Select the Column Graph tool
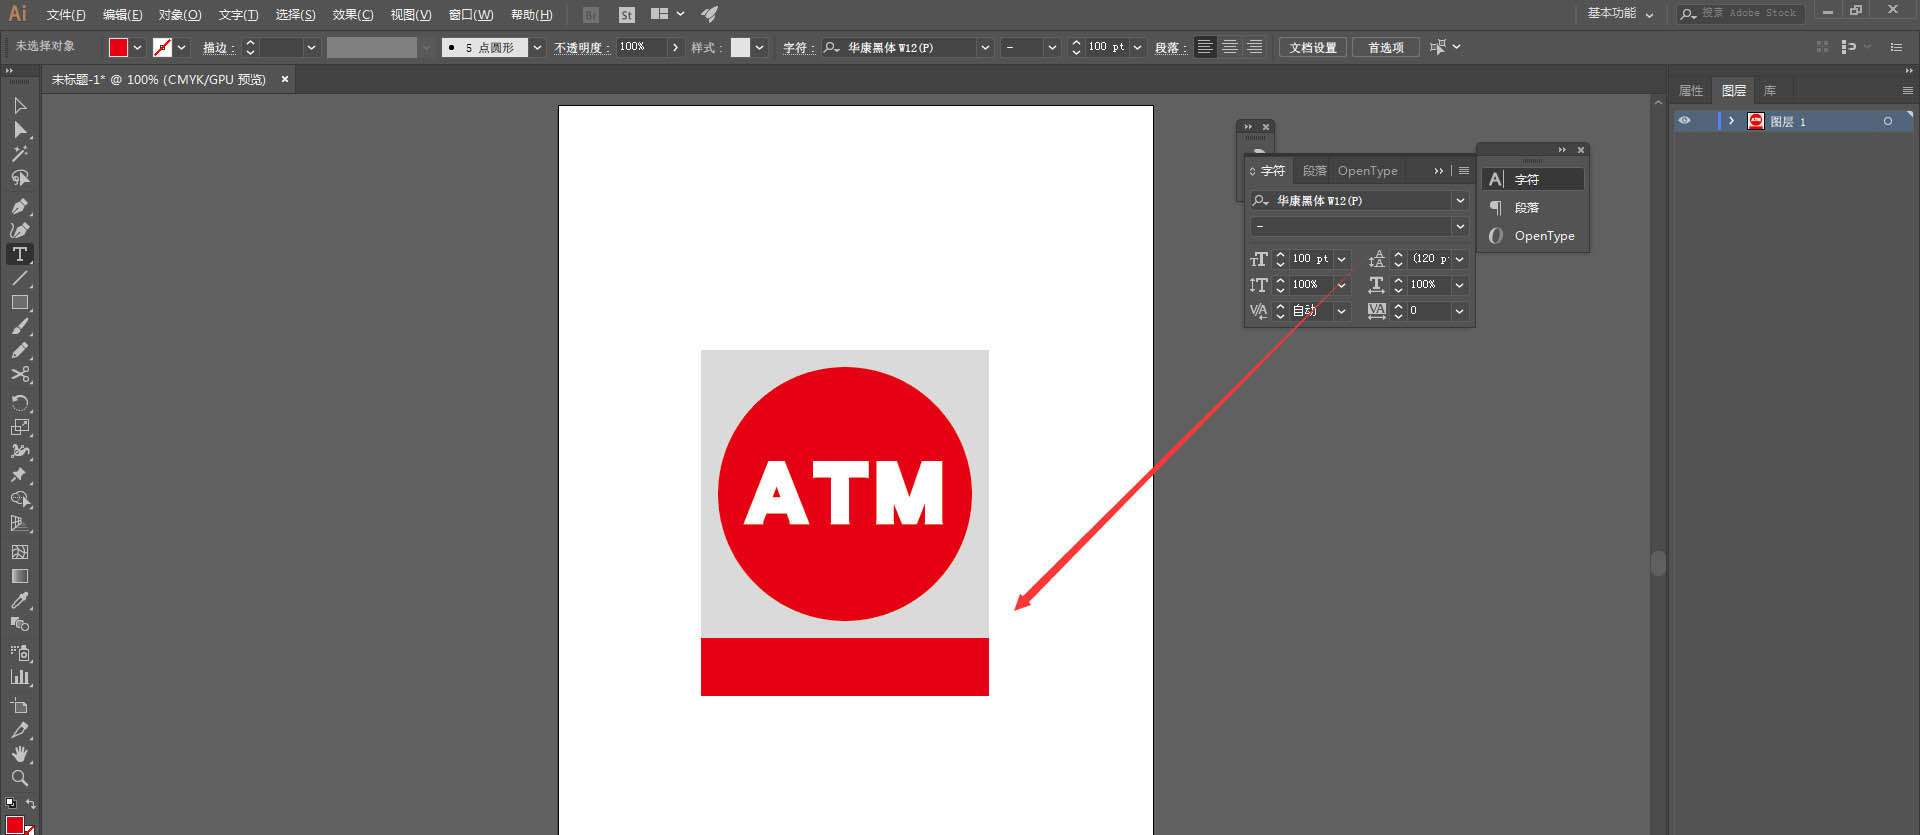 pyautogui.click(x=20, y=677)
